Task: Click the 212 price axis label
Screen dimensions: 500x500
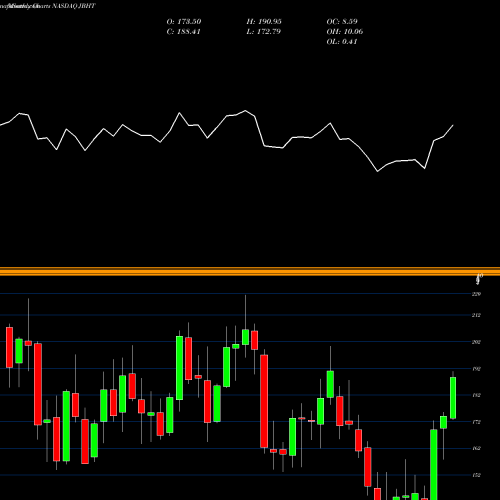Action: tap(476, 315)
